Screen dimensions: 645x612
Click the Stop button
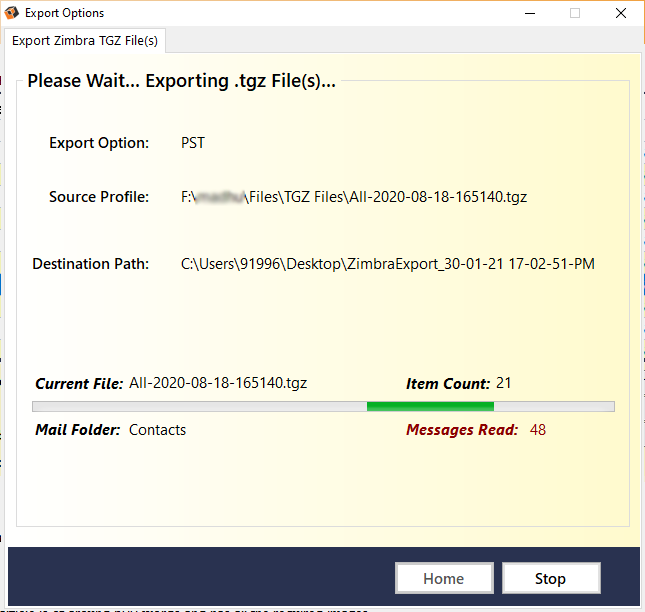(551, 578)
